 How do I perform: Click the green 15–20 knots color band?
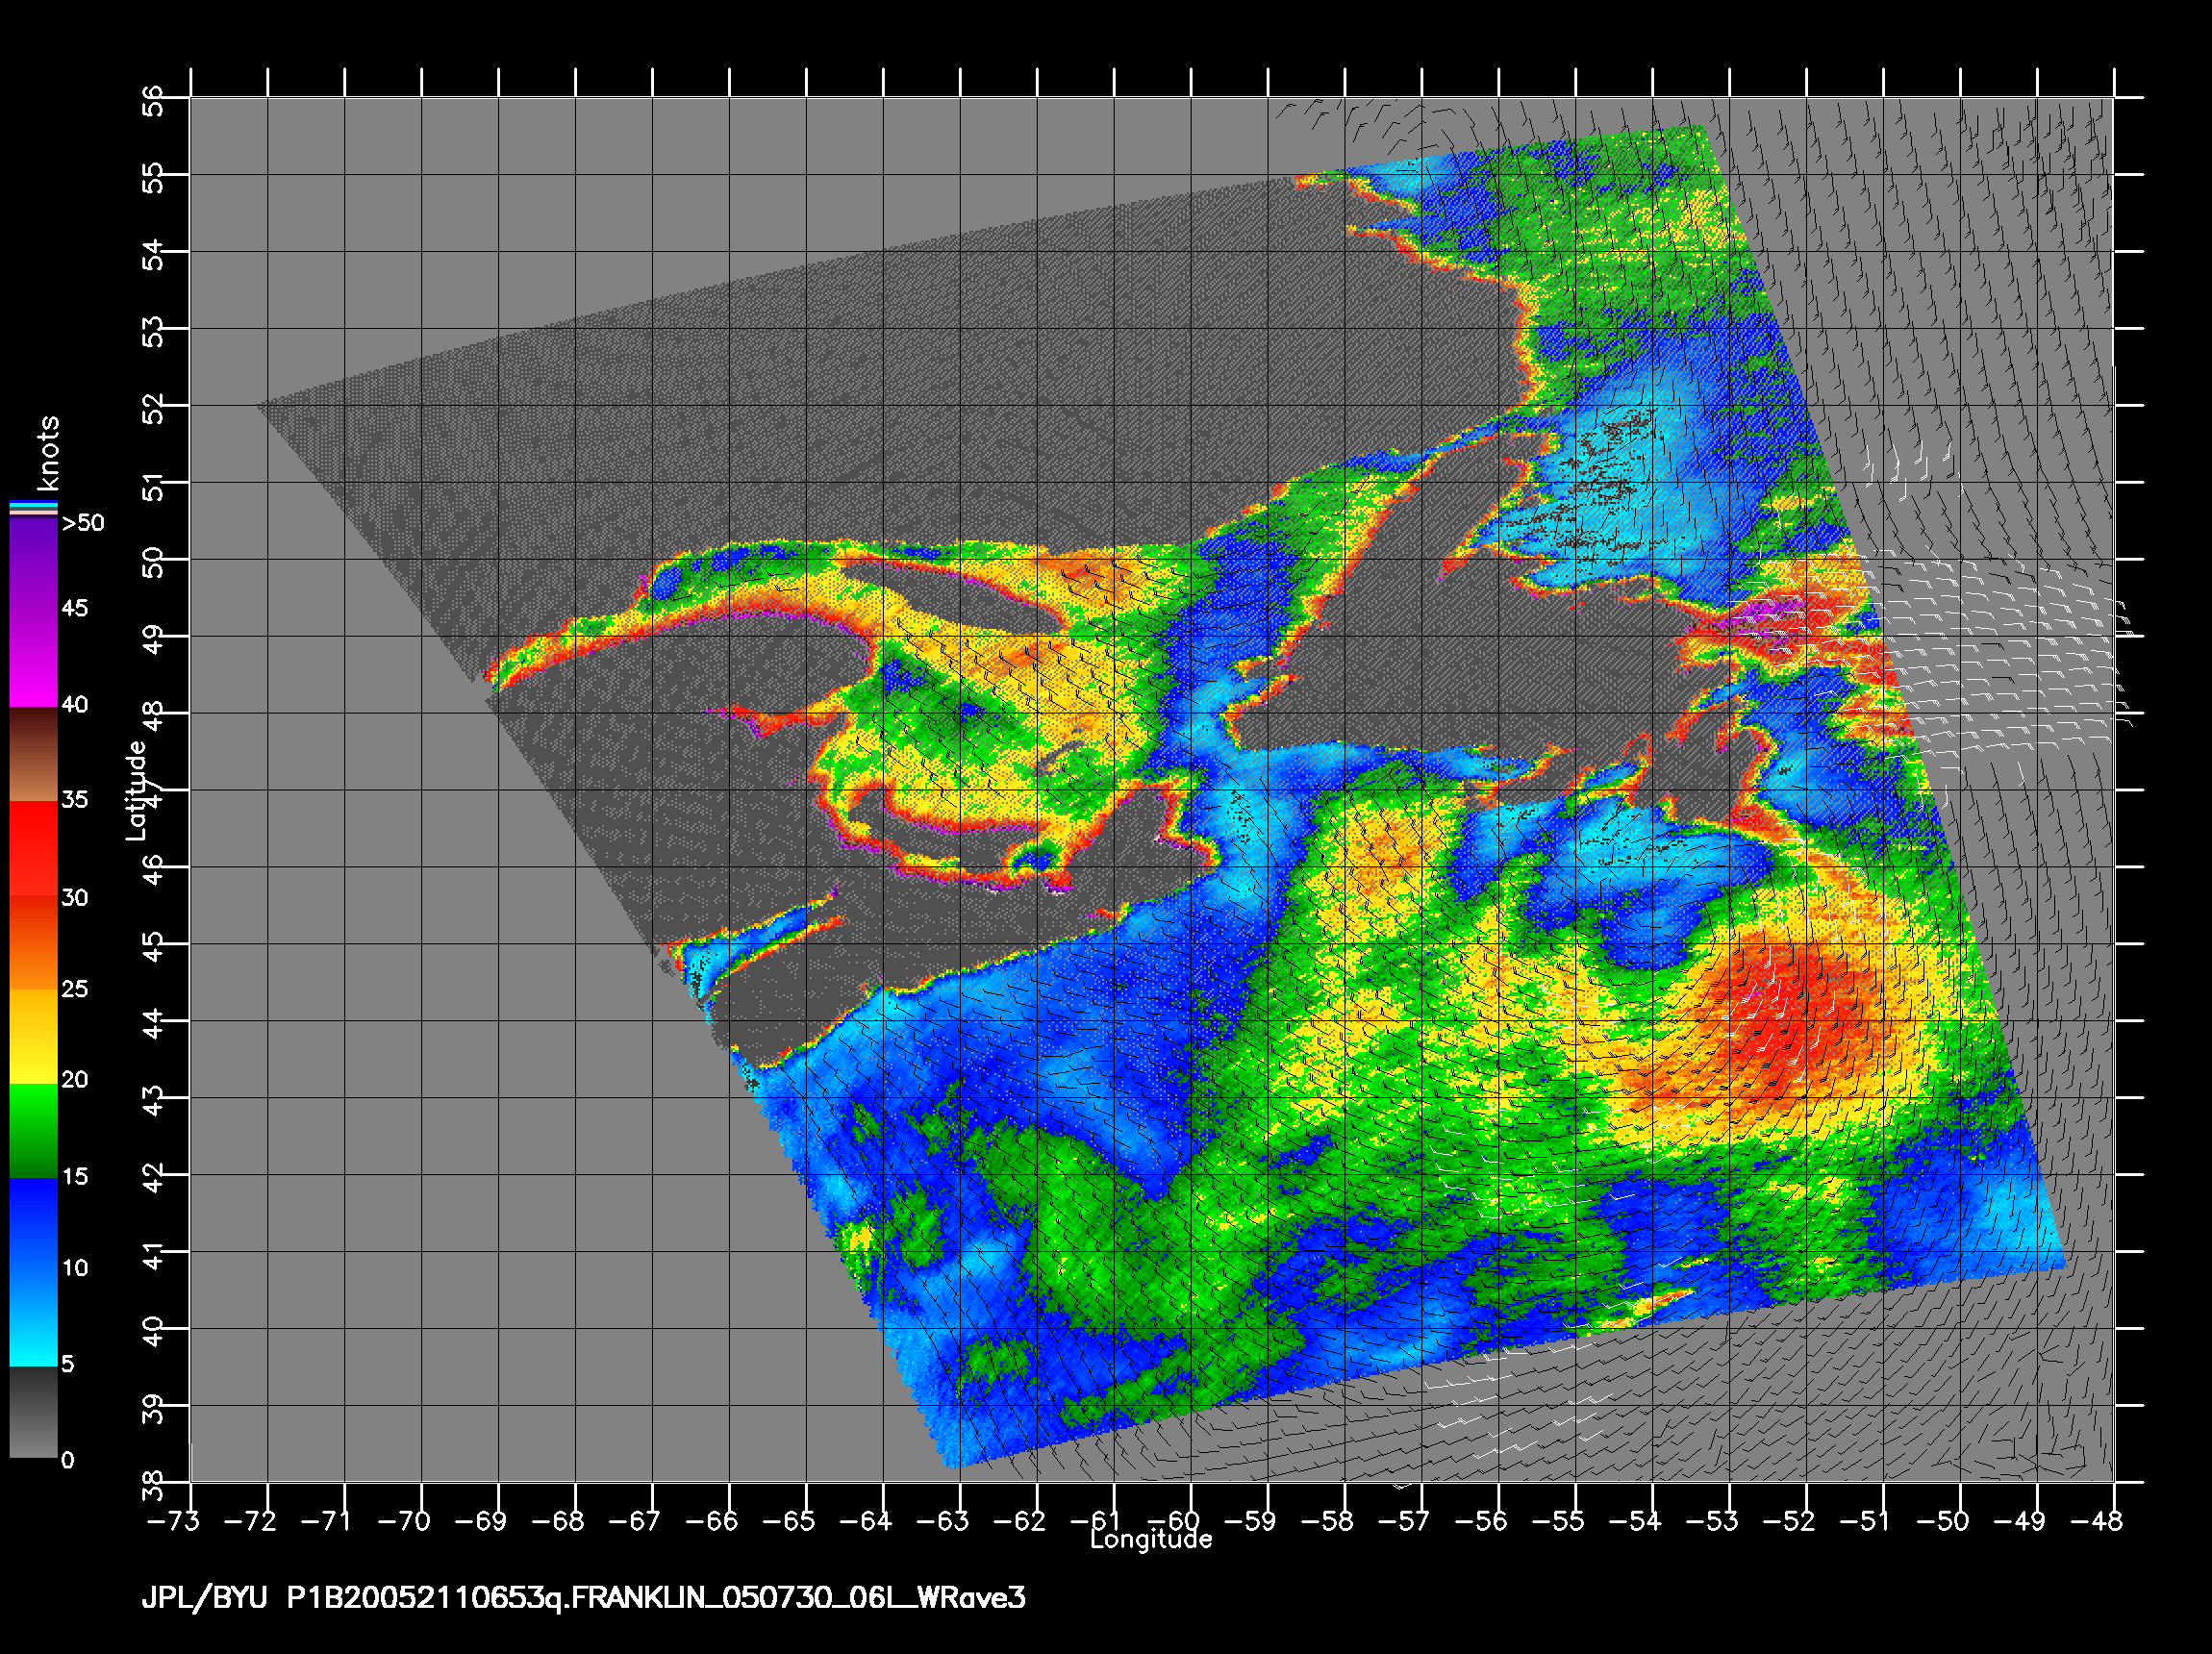coord(33,1131)
